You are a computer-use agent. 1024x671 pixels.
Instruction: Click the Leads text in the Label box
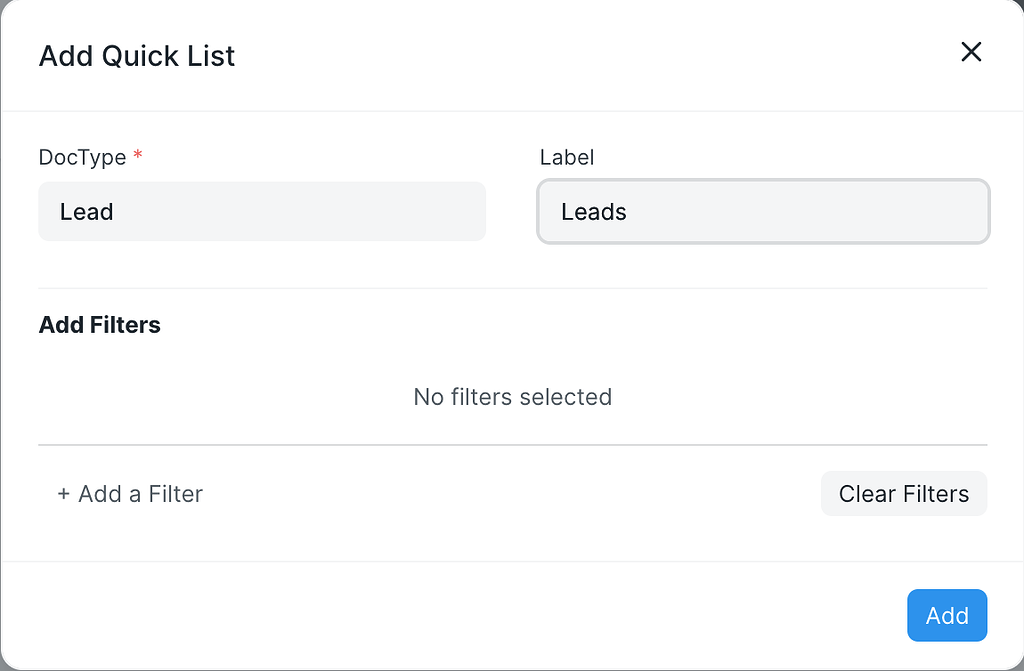[x=593, y=211]
